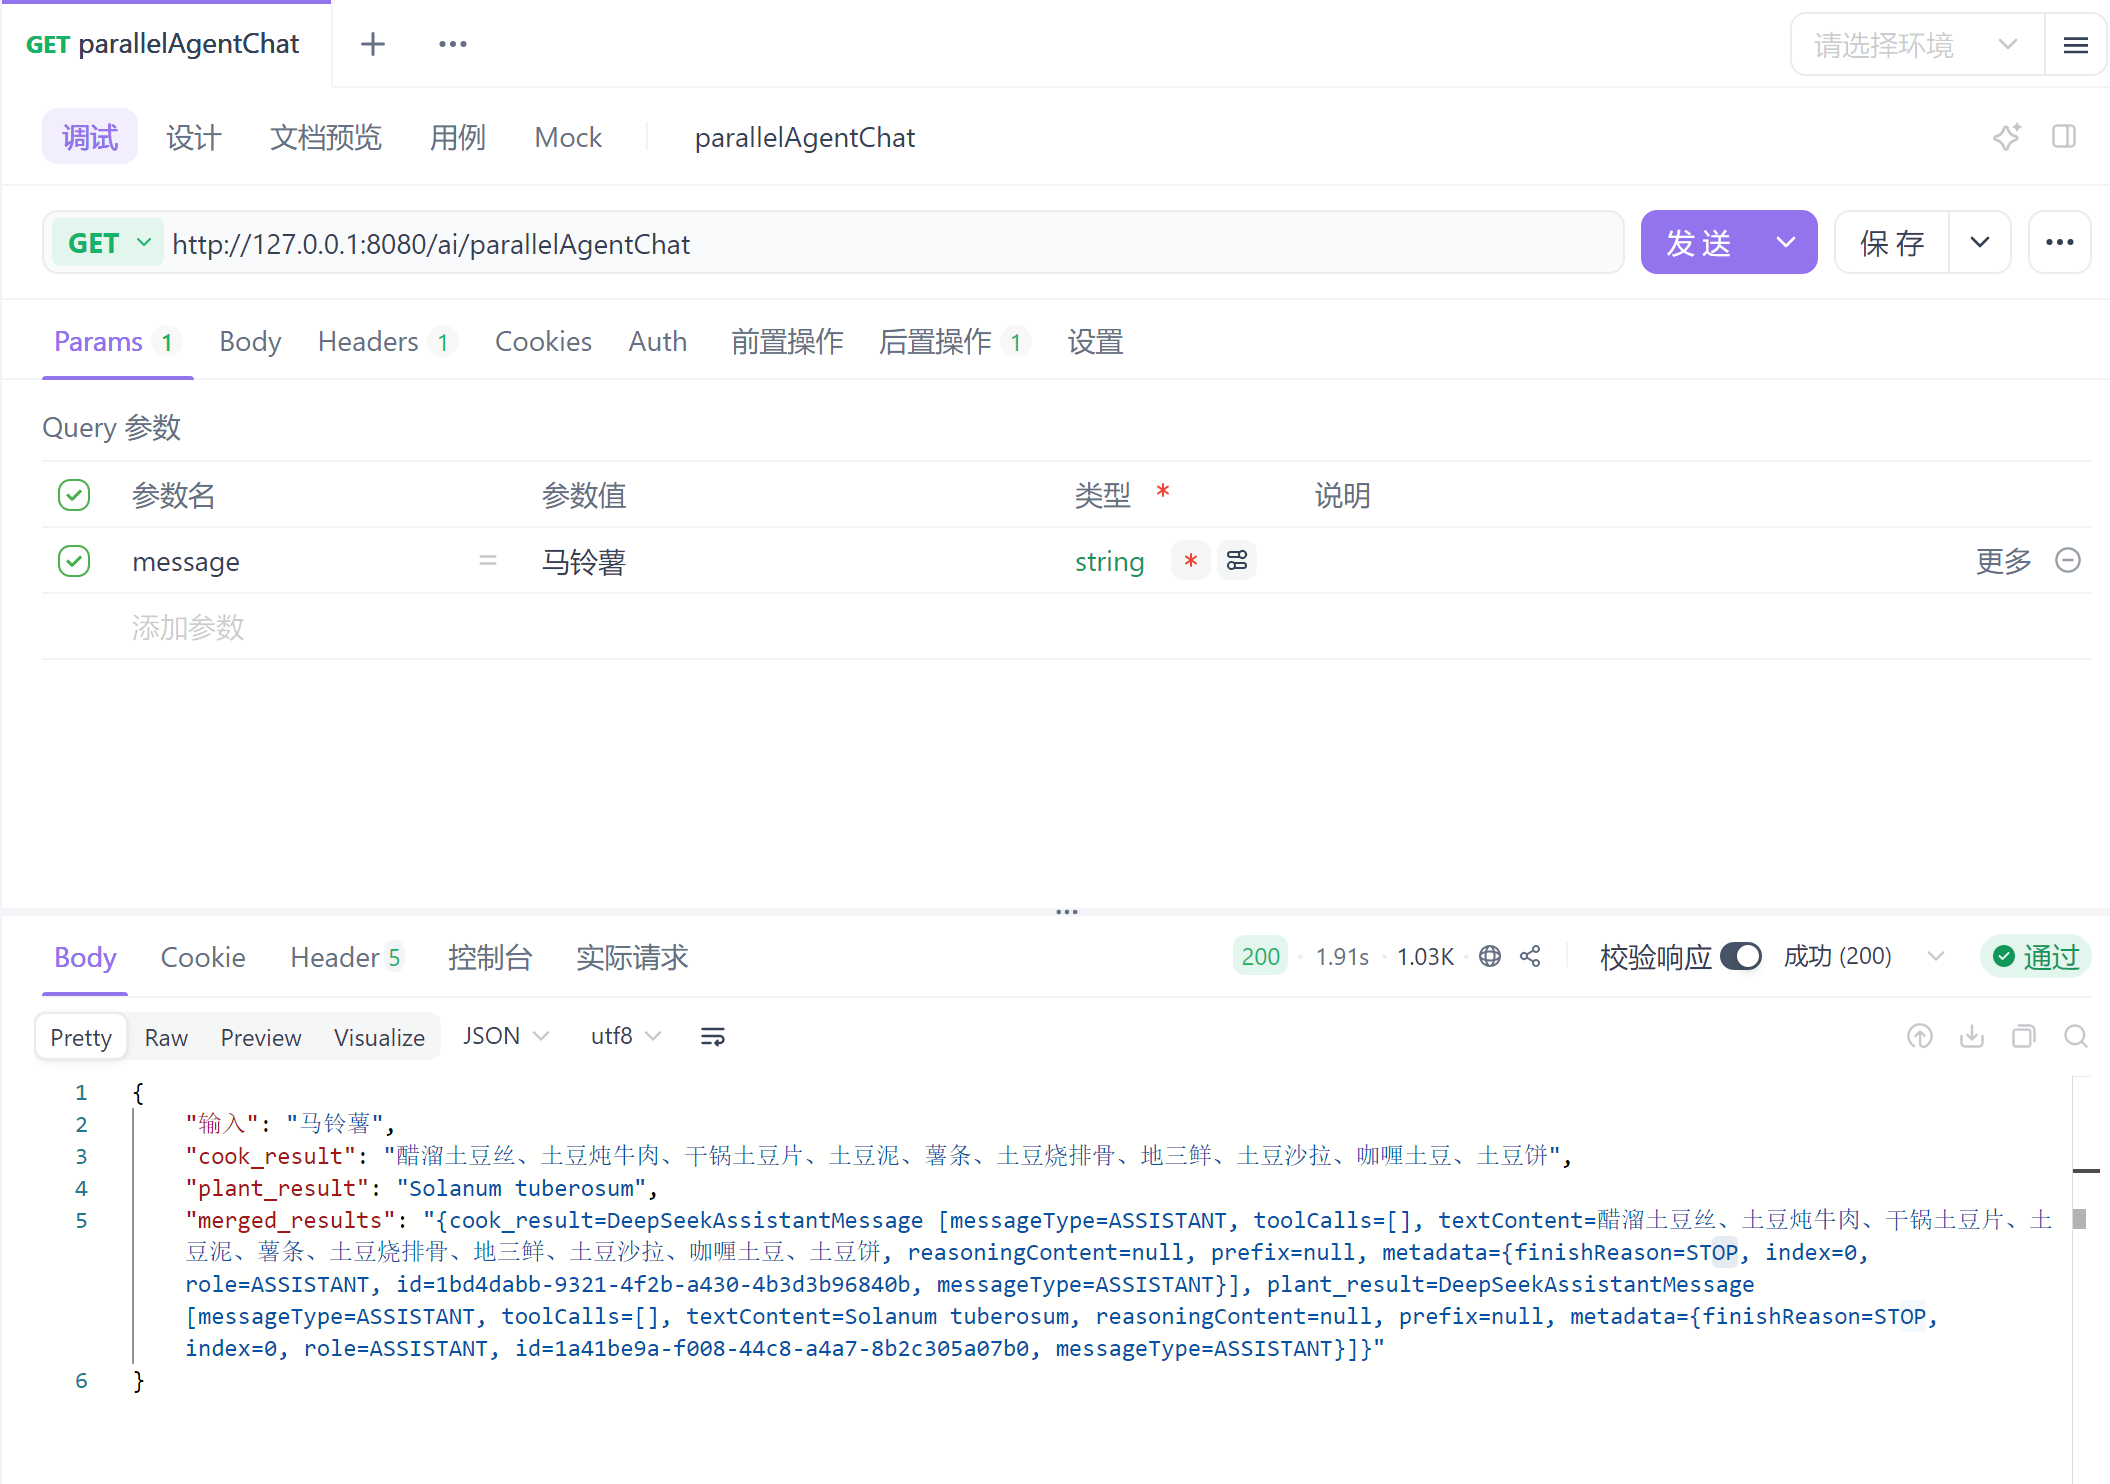The height and width of the screenshot is (1484, 2110).
Task: Click the upload response icon
Action: pyautogui.click(x=1920, y=1037)
